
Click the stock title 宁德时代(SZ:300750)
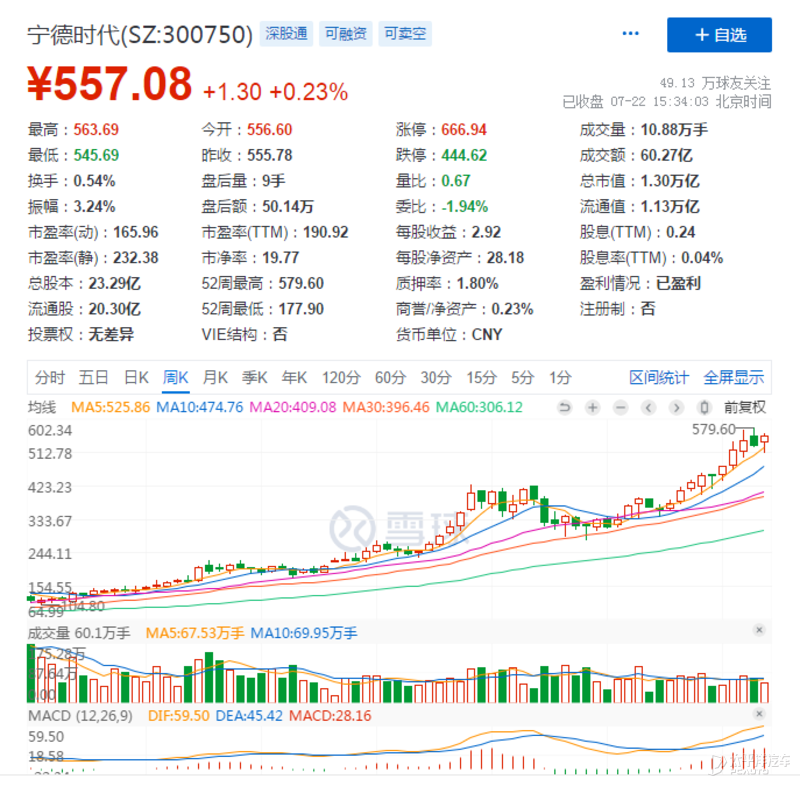tap(140, 35)
